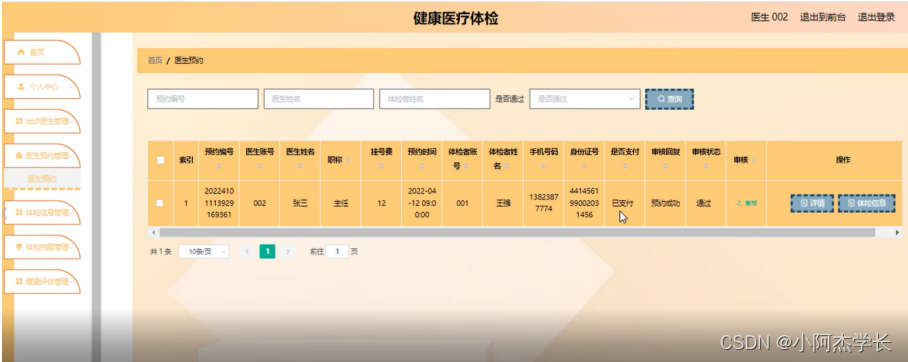Go to previous page arrow

[x=248, y=252]
